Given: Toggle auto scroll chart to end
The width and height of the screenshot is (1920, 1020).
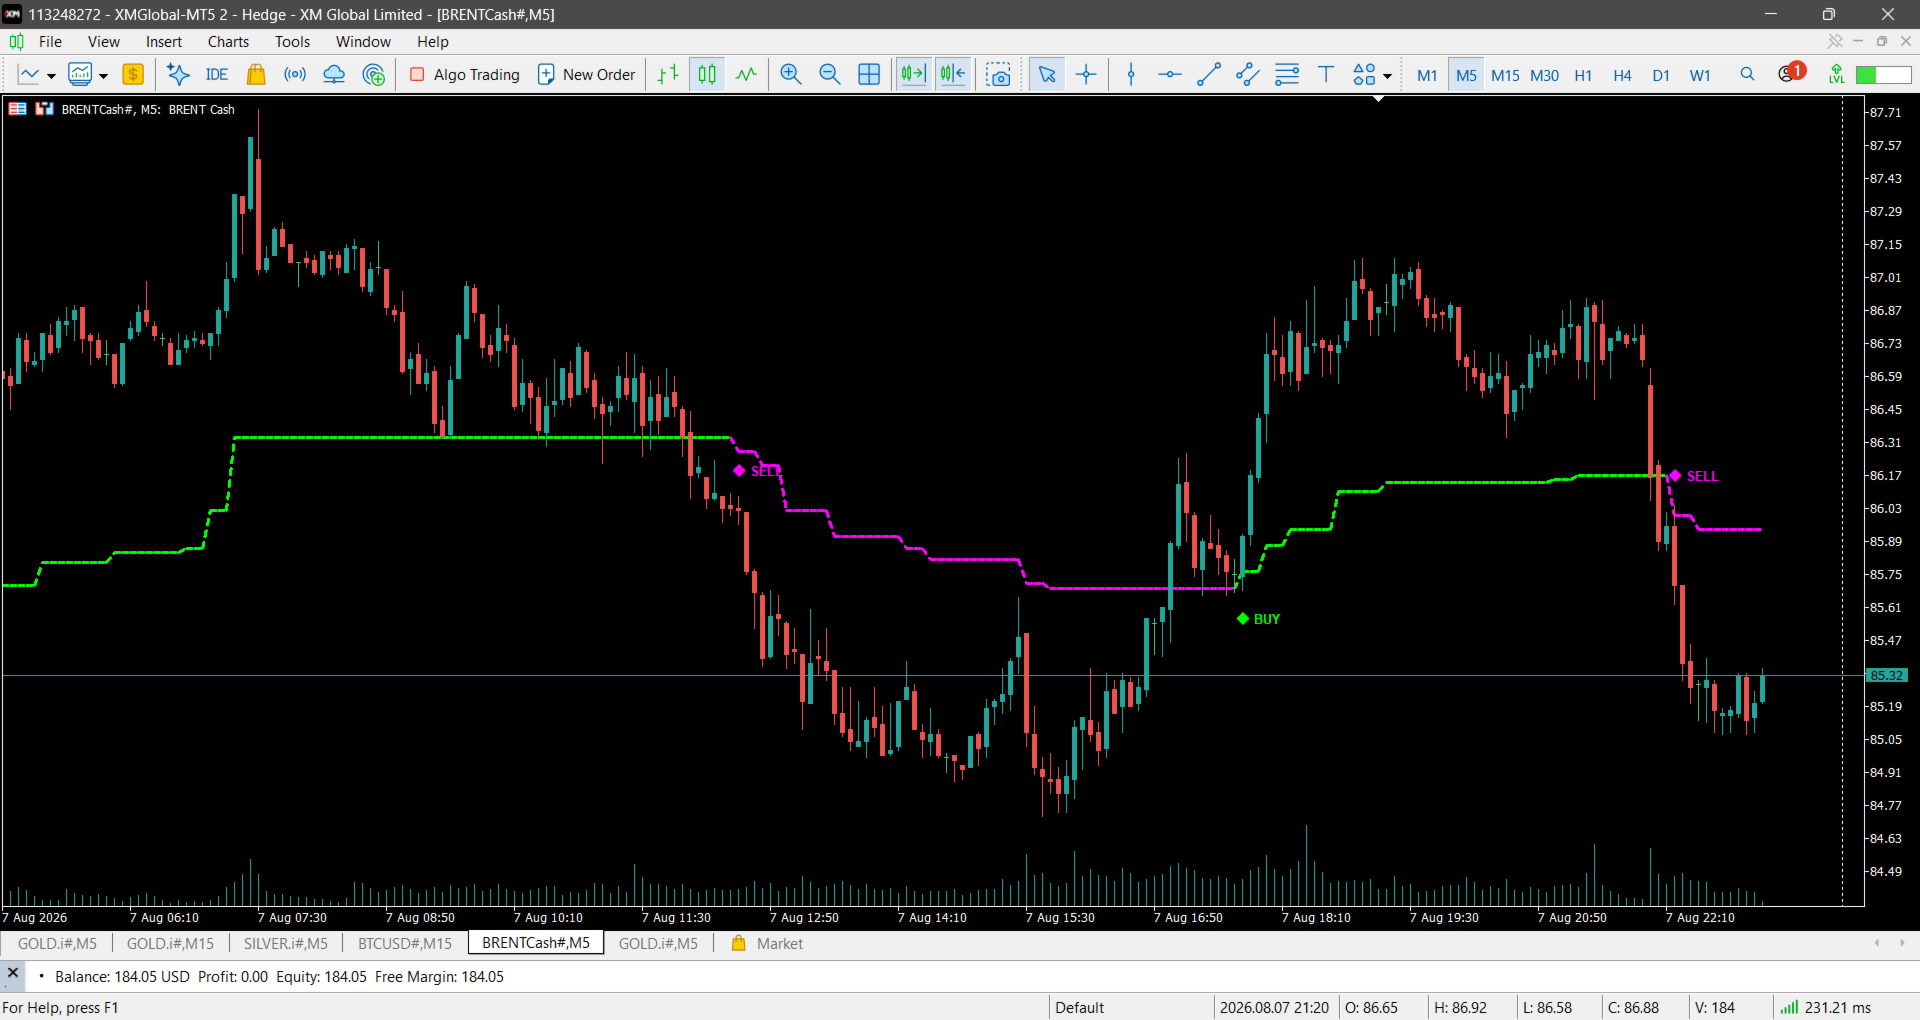Looking at the screenshot, I should click(914, 75).
